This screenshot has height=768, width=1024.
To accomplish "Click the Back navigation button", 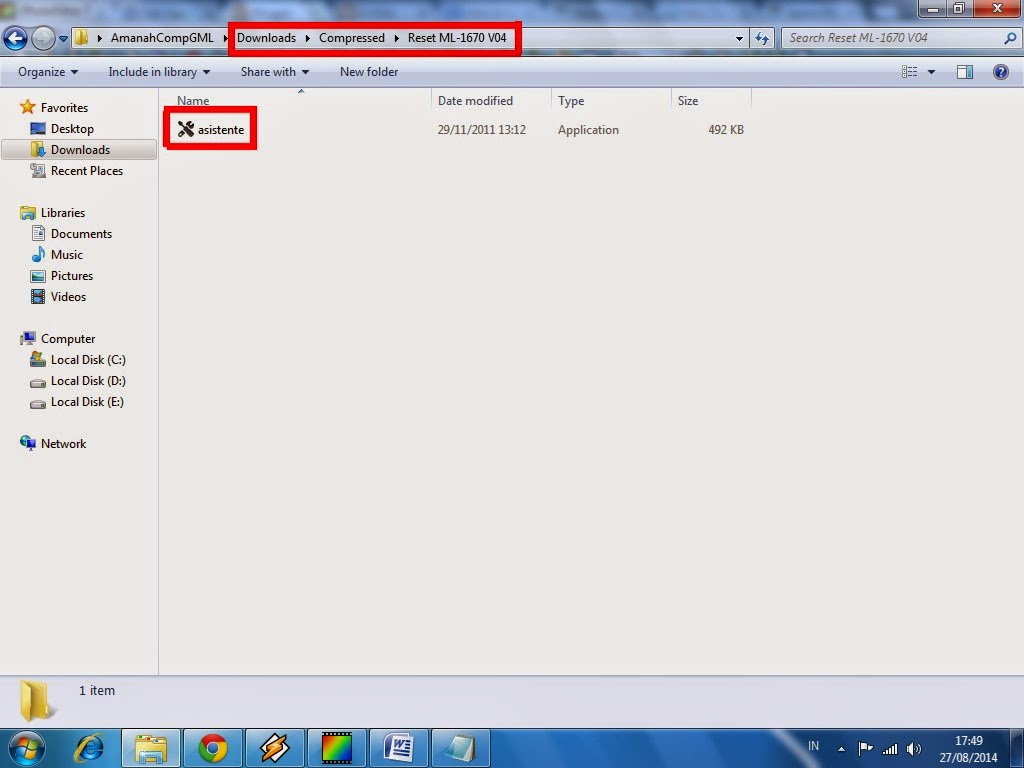I will [x=15, y=38].
